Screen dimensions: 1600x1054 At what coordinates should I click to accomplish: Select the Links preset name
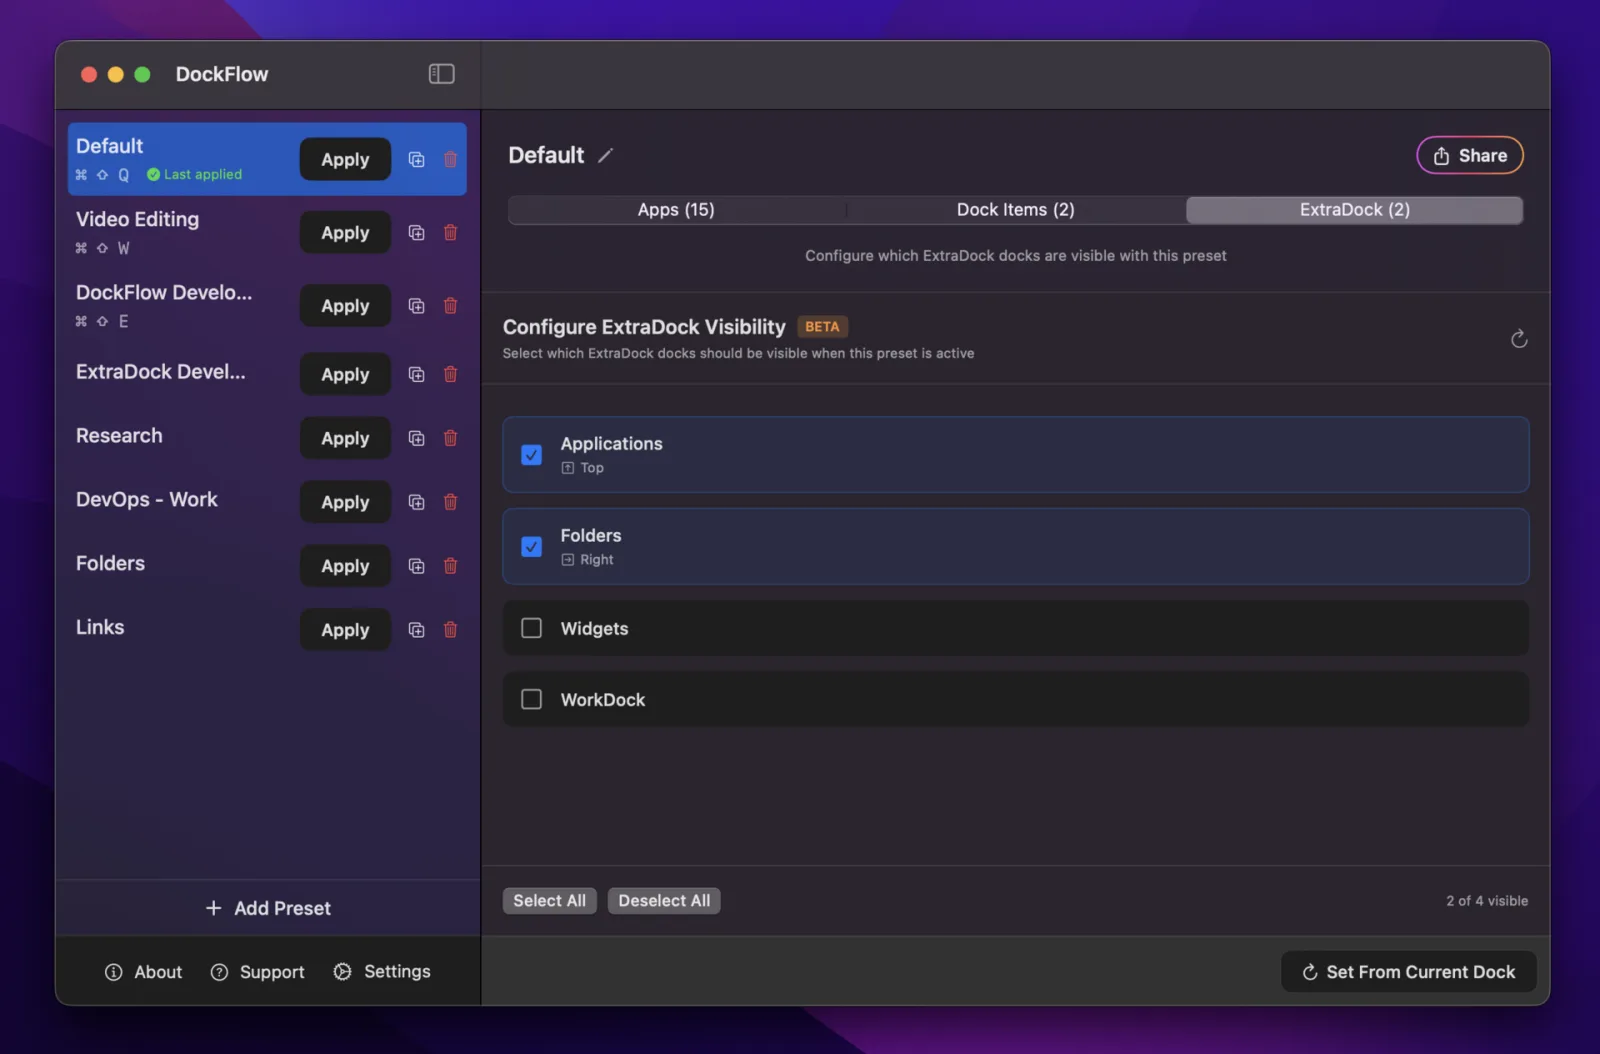(x=100, y=628)
